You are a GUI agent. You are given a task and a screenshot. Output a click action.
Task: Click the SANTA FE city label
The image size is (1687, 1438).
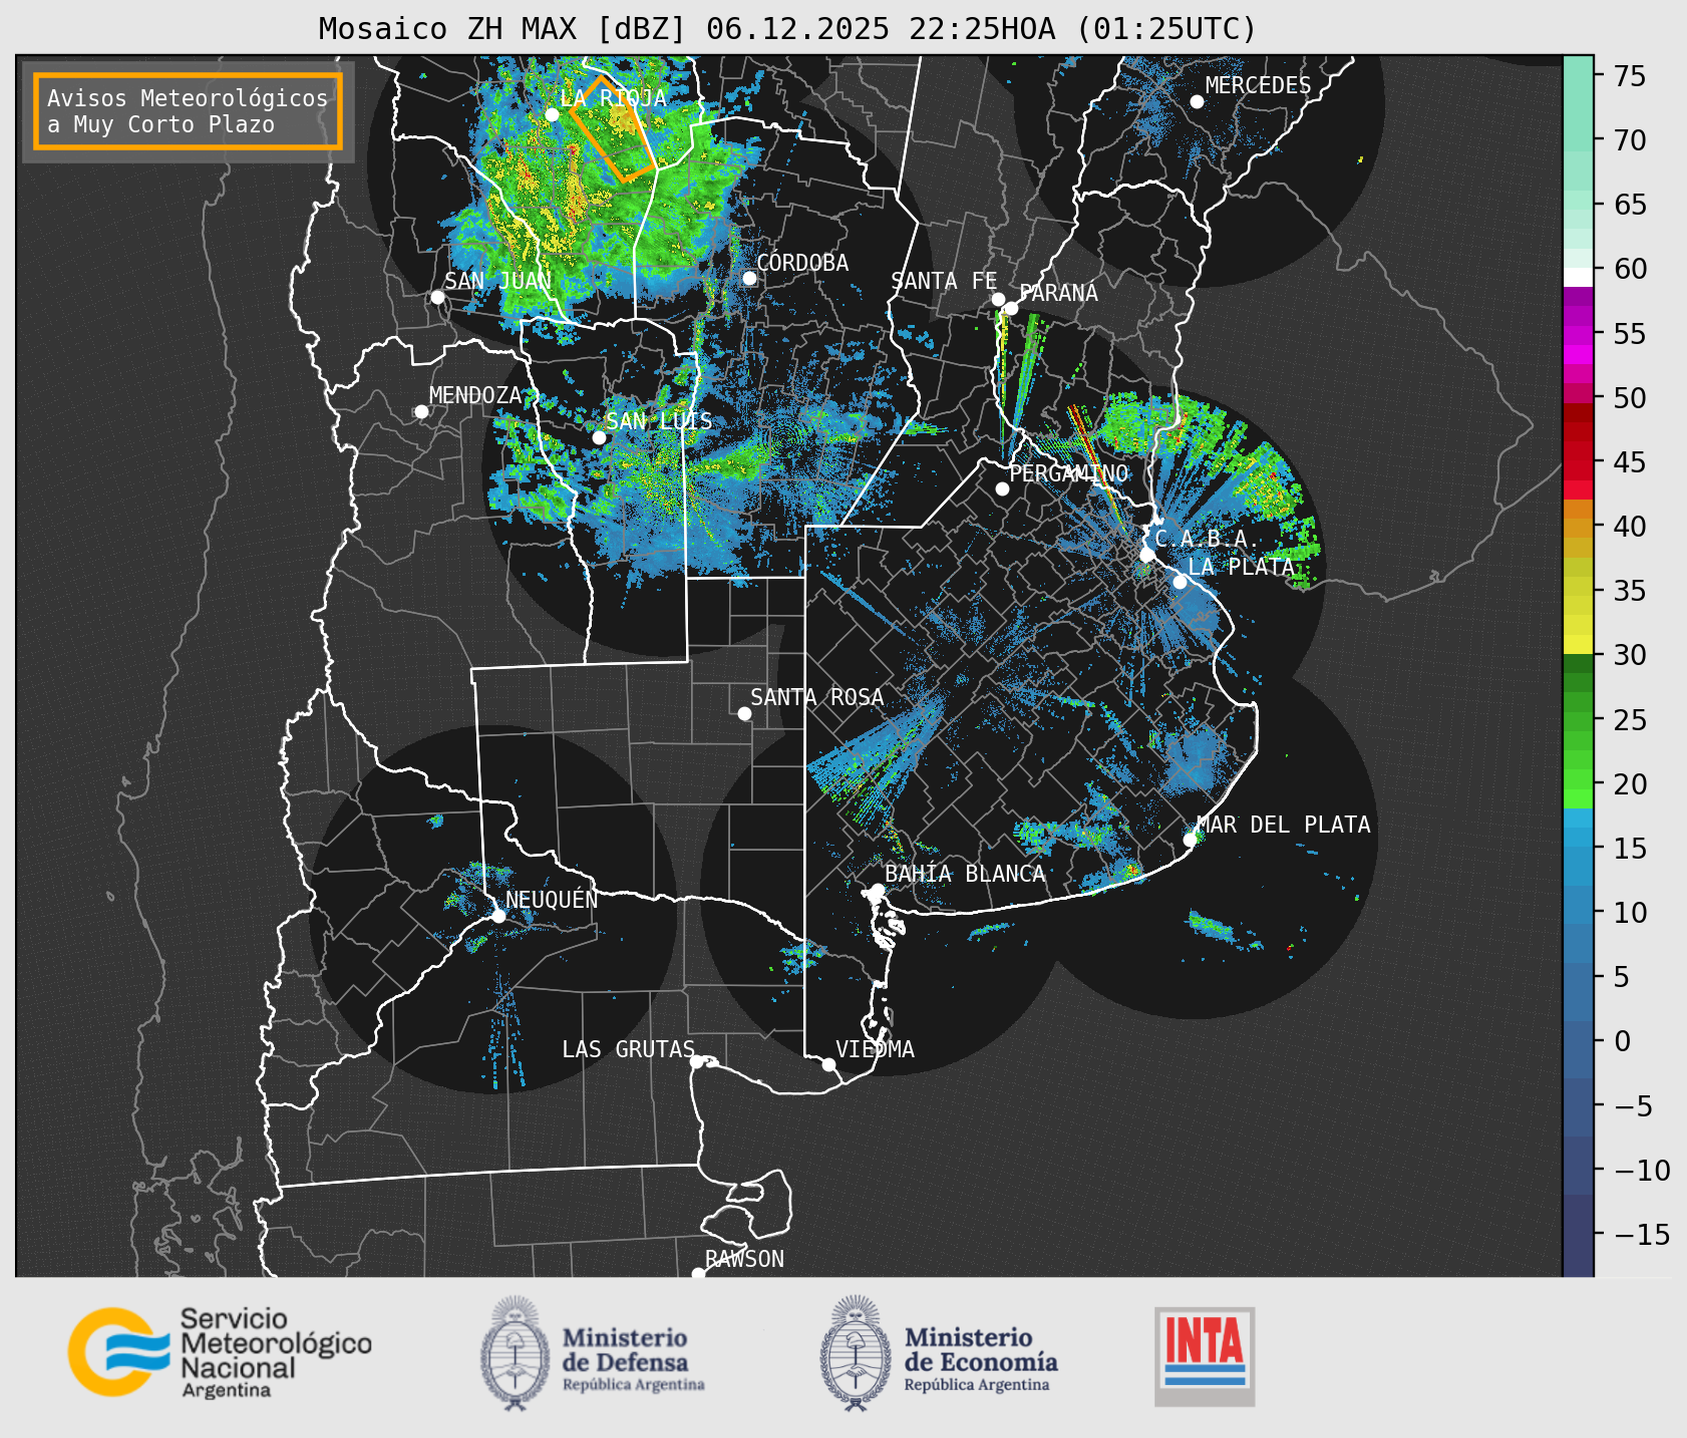pos(944,281)
